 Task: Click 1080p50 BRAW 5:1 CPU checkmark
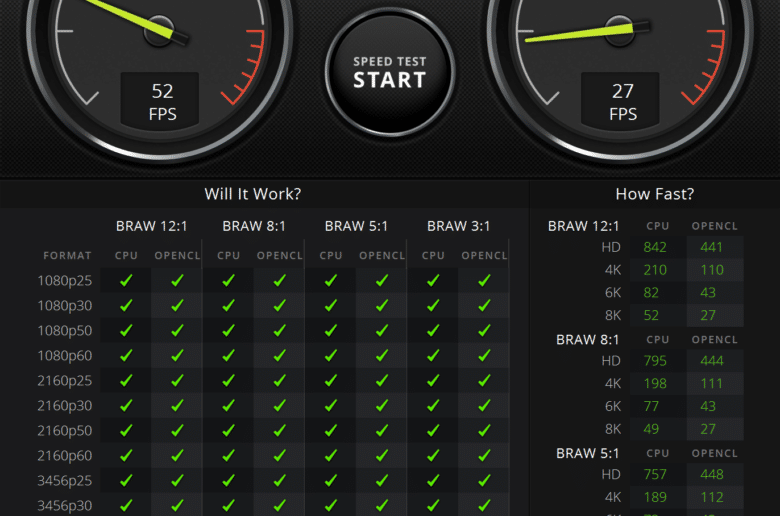pos(331,330)
